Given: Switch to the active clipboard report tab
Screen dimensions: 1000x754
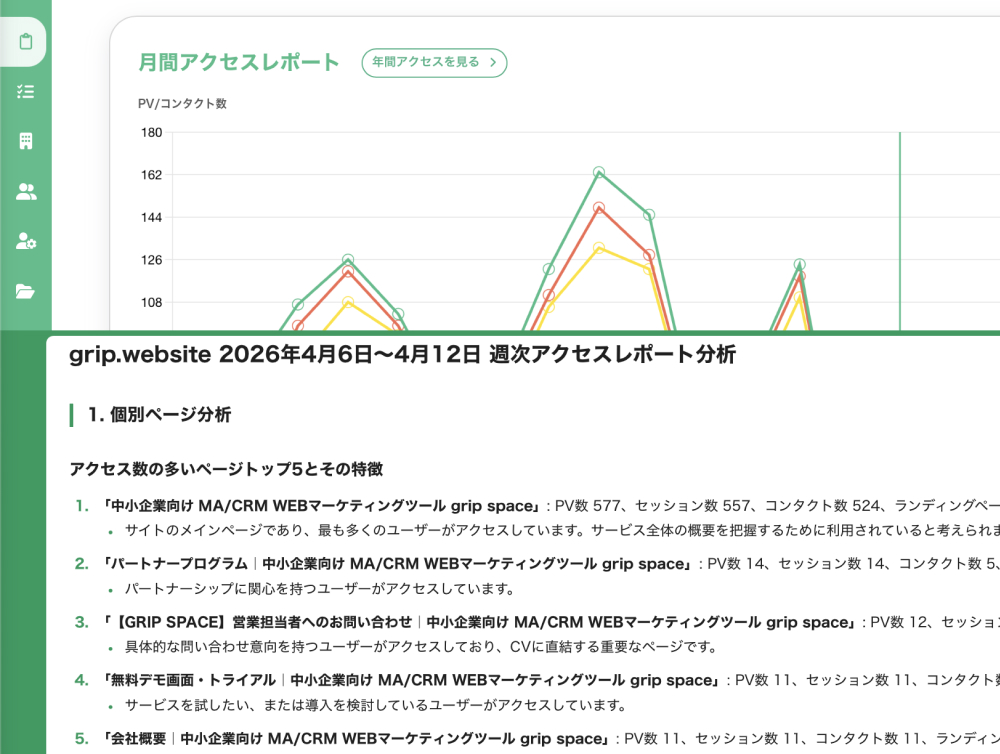Looking at the screenshot, I should 24,42.
